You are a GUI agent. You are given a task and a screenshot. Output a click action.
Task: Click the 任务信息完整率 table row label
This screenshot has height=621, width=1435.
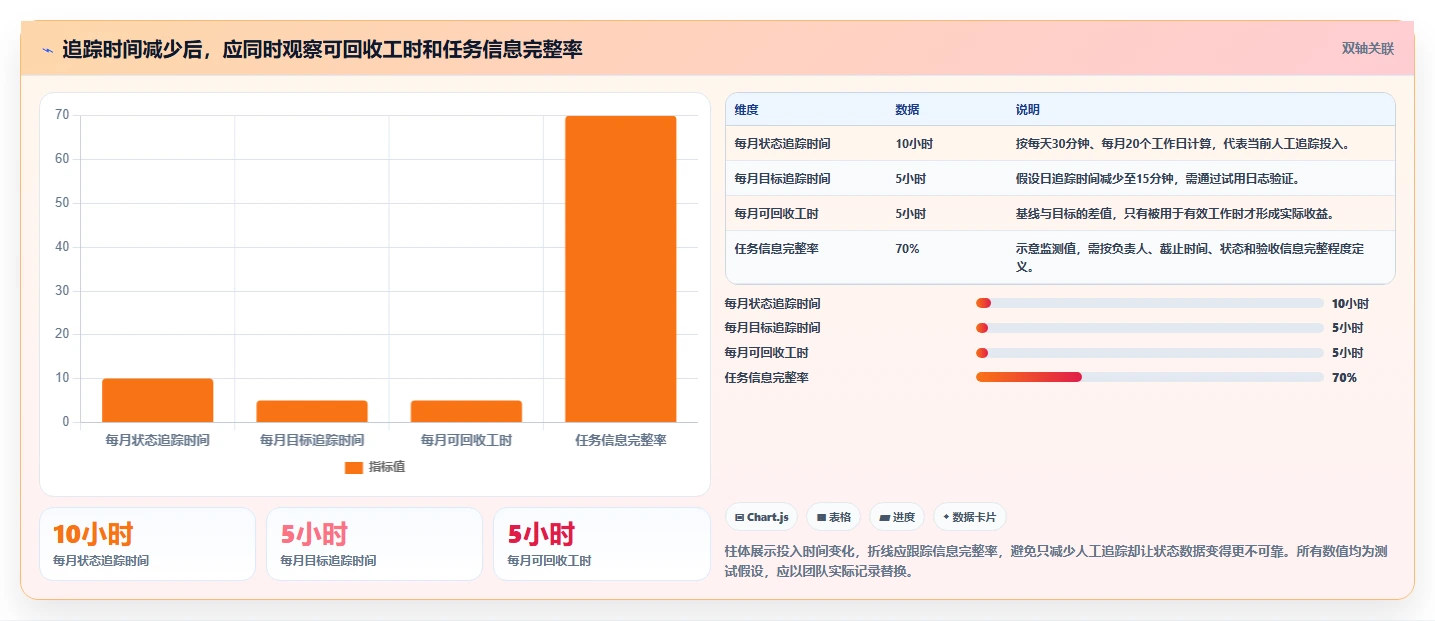pos(776,249)
